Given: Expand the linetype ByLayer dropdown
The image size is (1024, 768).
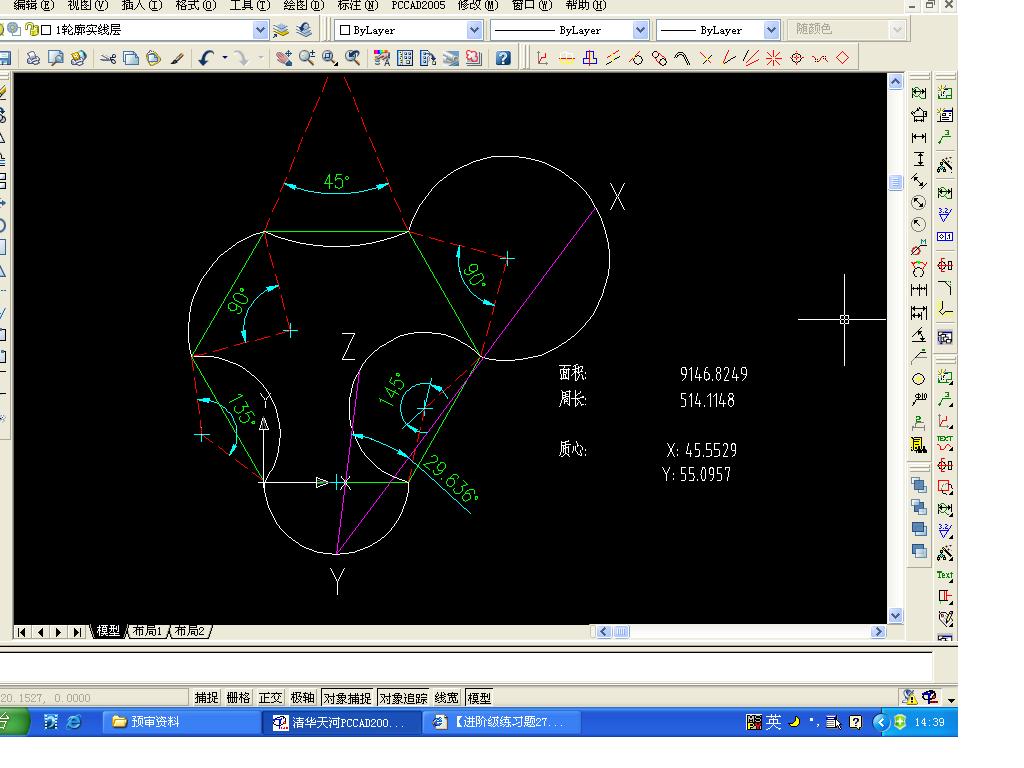Looking at the screenshot, I should click(x=640, y=30).
